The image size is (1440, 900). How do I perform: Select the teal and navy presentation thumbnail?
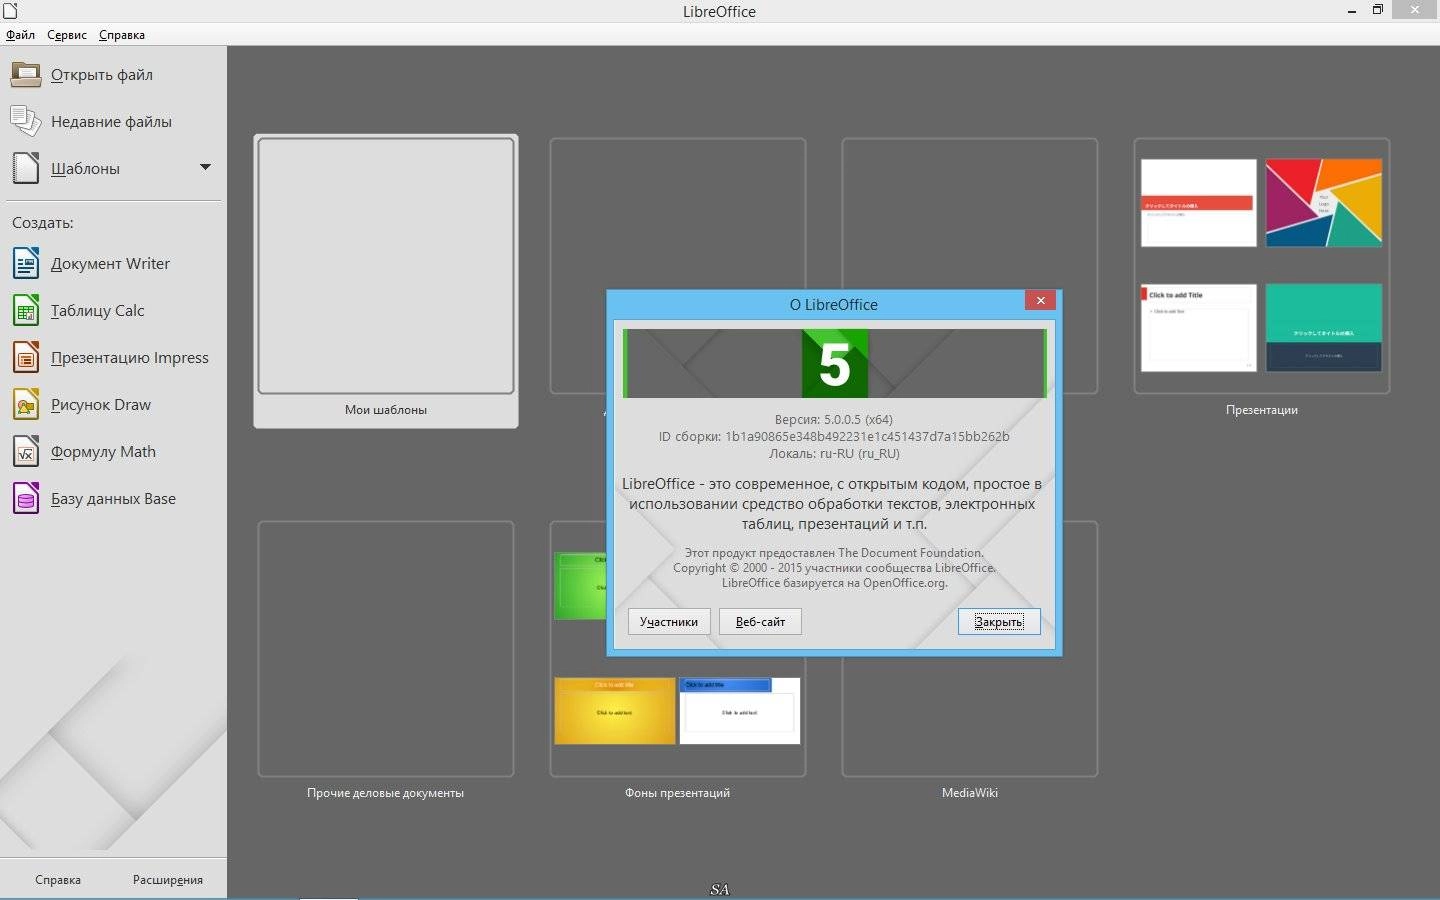point(1324,328)
